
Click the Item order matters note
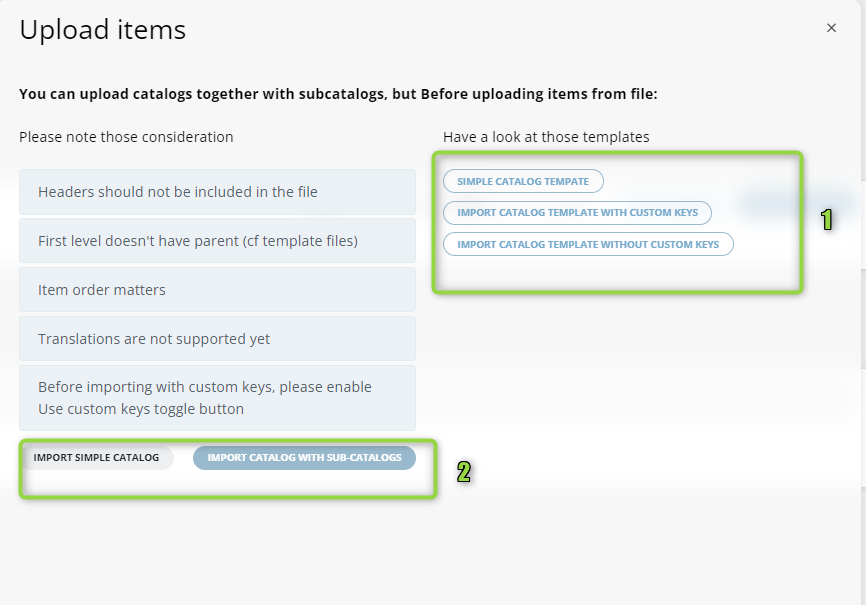(x=217, y=290)
